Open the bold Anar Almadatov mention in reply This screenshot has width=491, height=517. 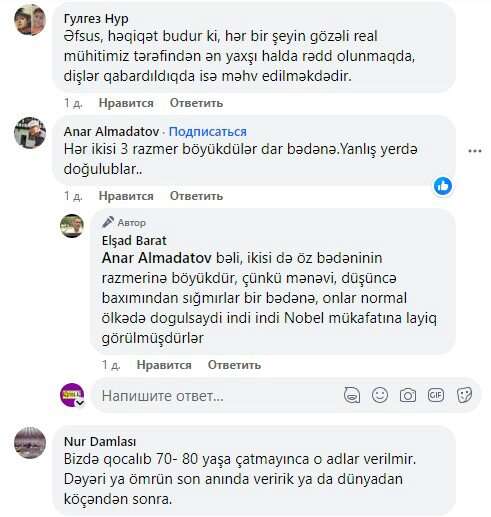pyautogui.click(x=156, y=258)
